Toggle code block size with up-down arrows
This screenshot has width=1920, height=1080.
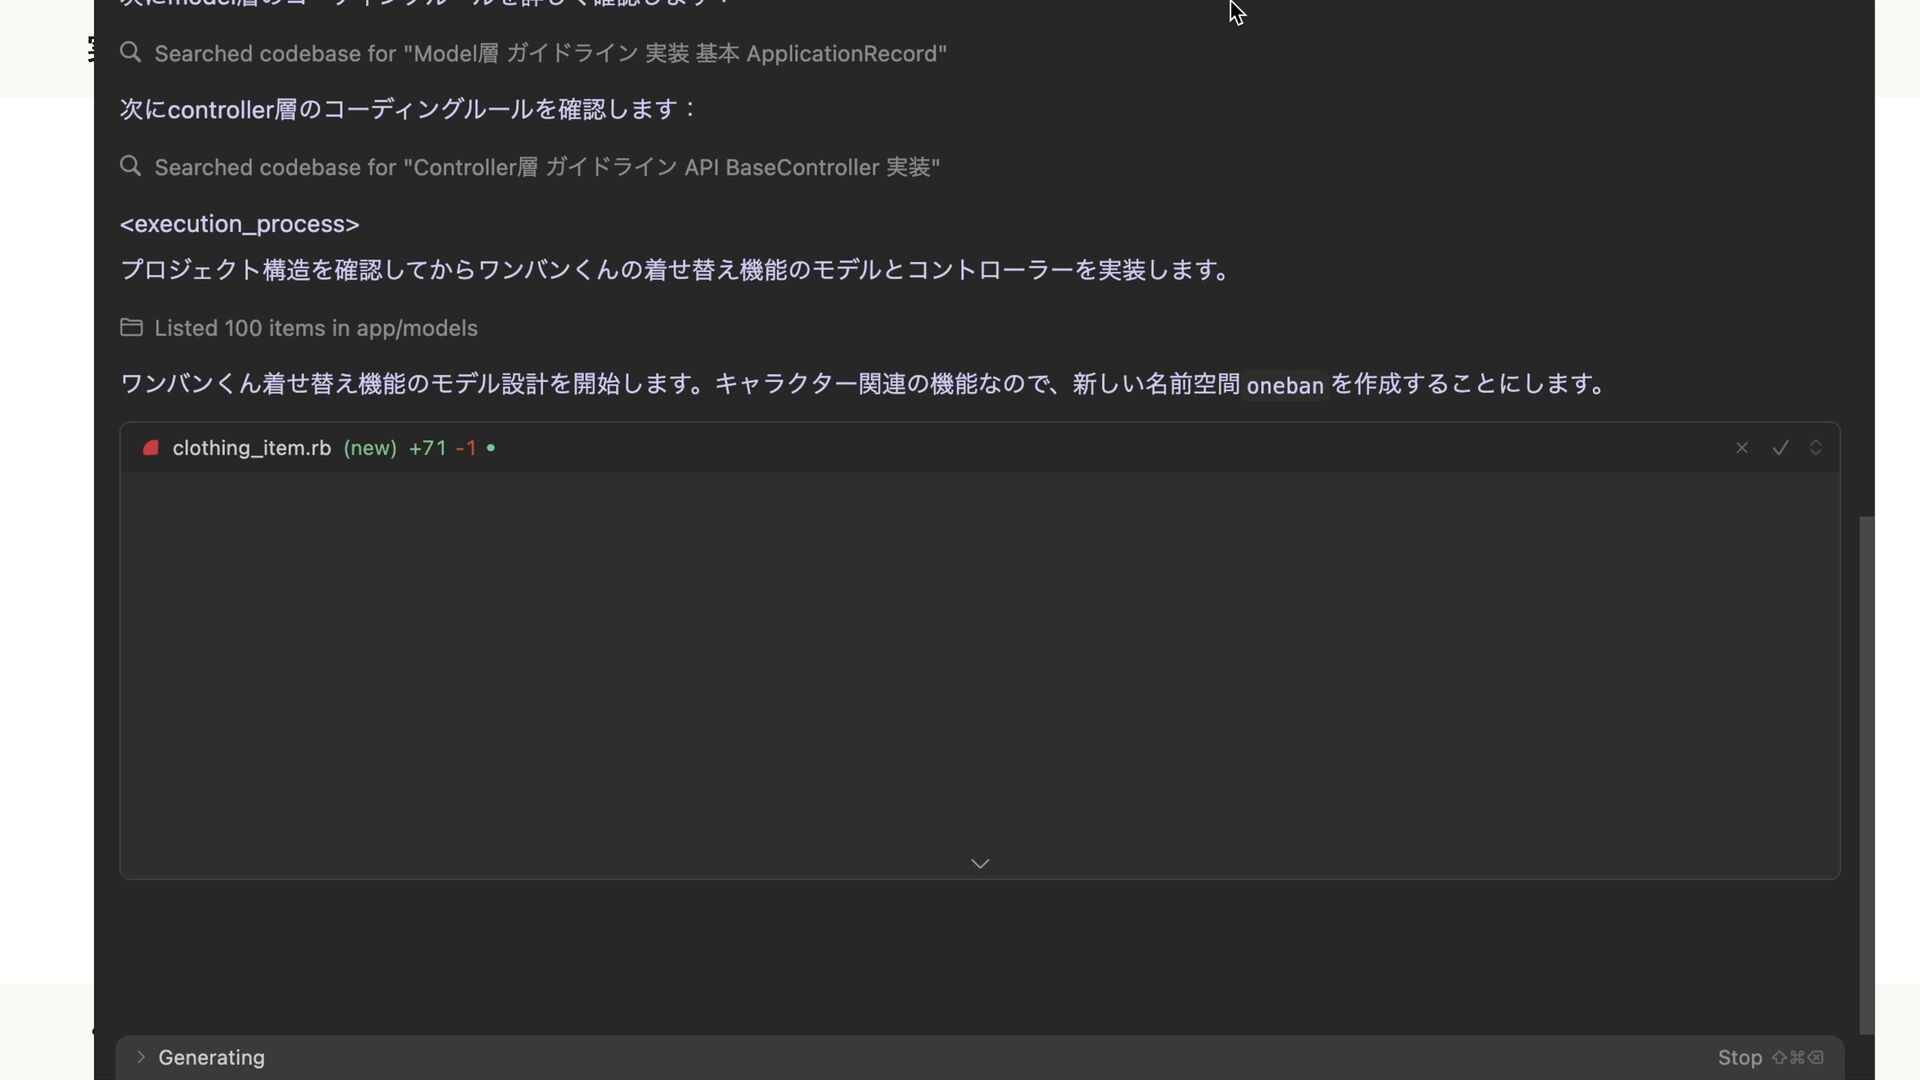[1816, 448]
